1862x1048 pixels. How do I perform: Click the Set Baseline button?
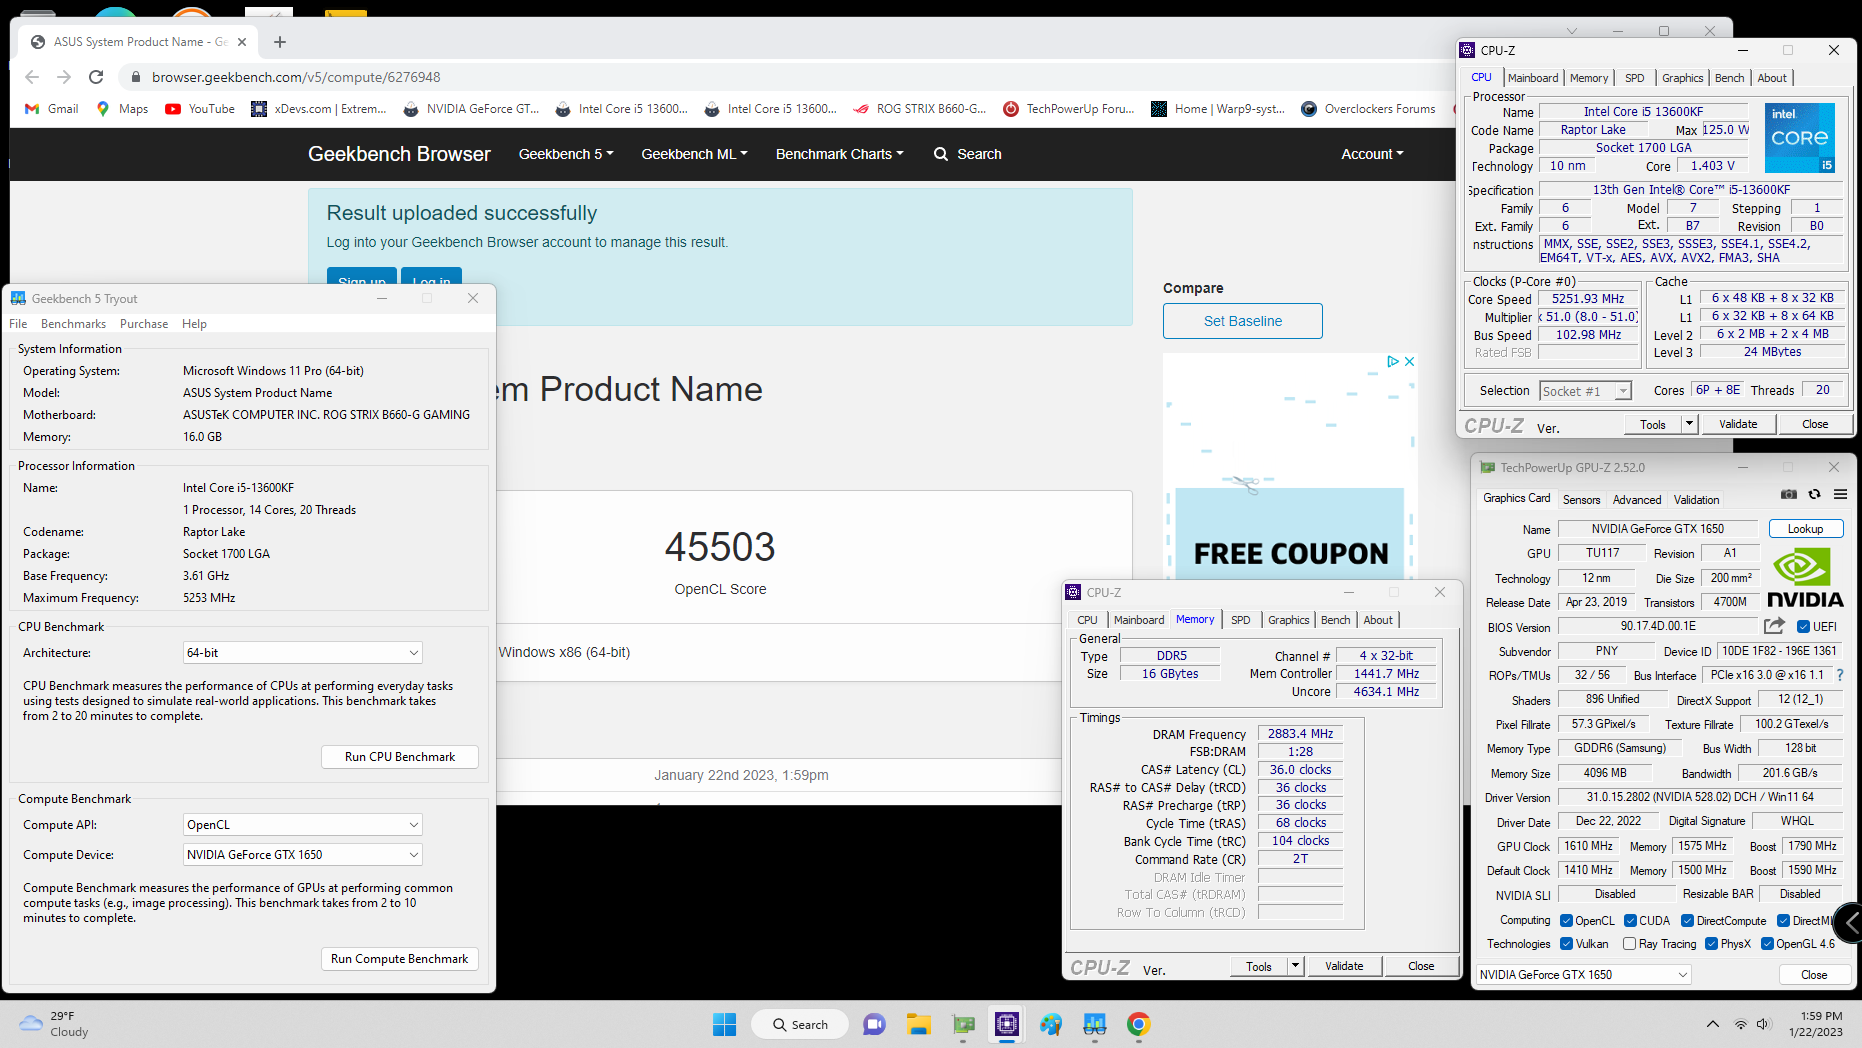click(1243, 321)
